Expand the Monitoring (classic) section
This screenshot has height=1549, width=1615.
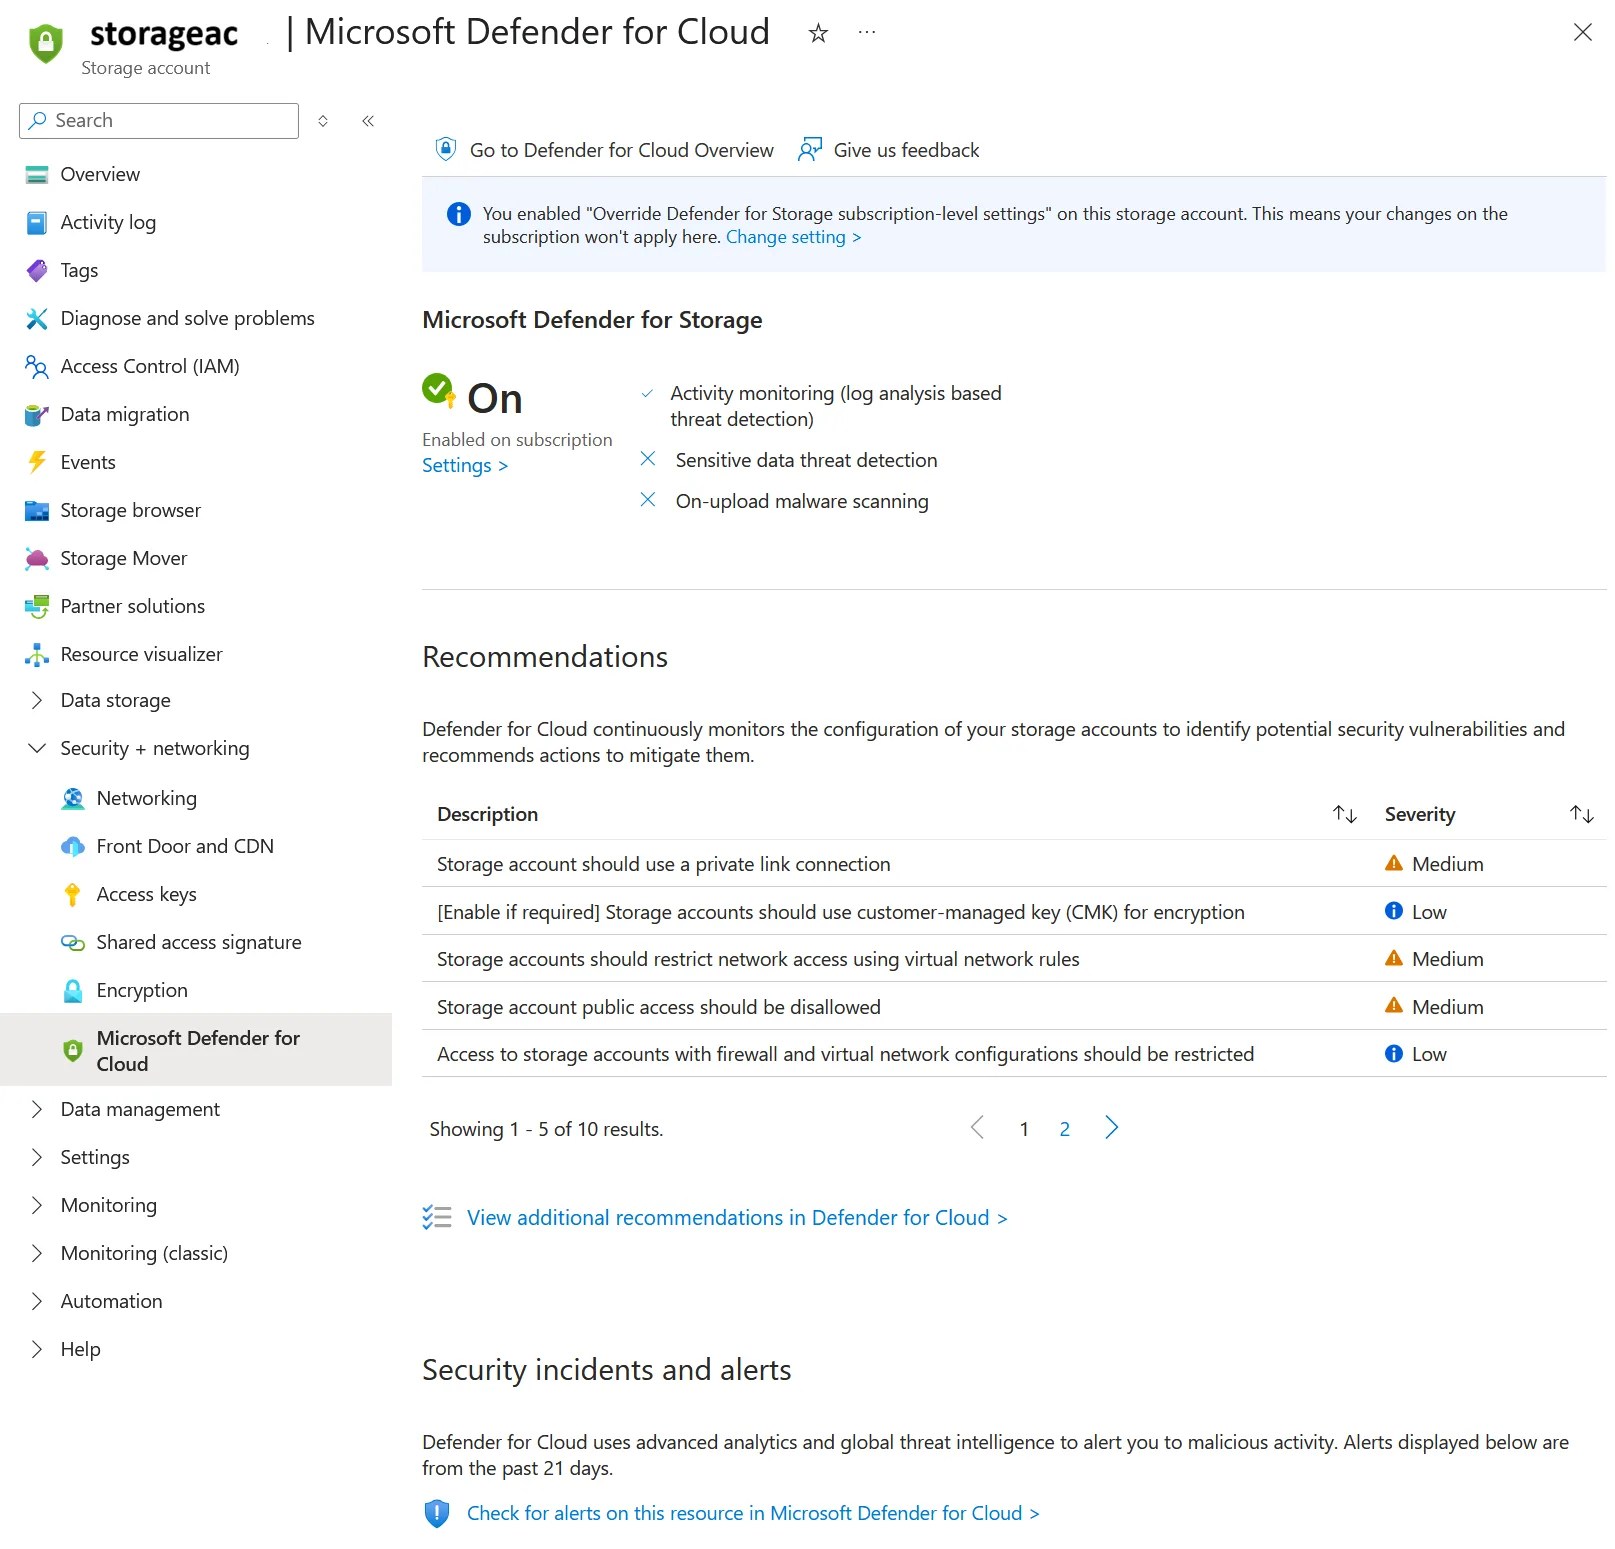click(37, 1254)
